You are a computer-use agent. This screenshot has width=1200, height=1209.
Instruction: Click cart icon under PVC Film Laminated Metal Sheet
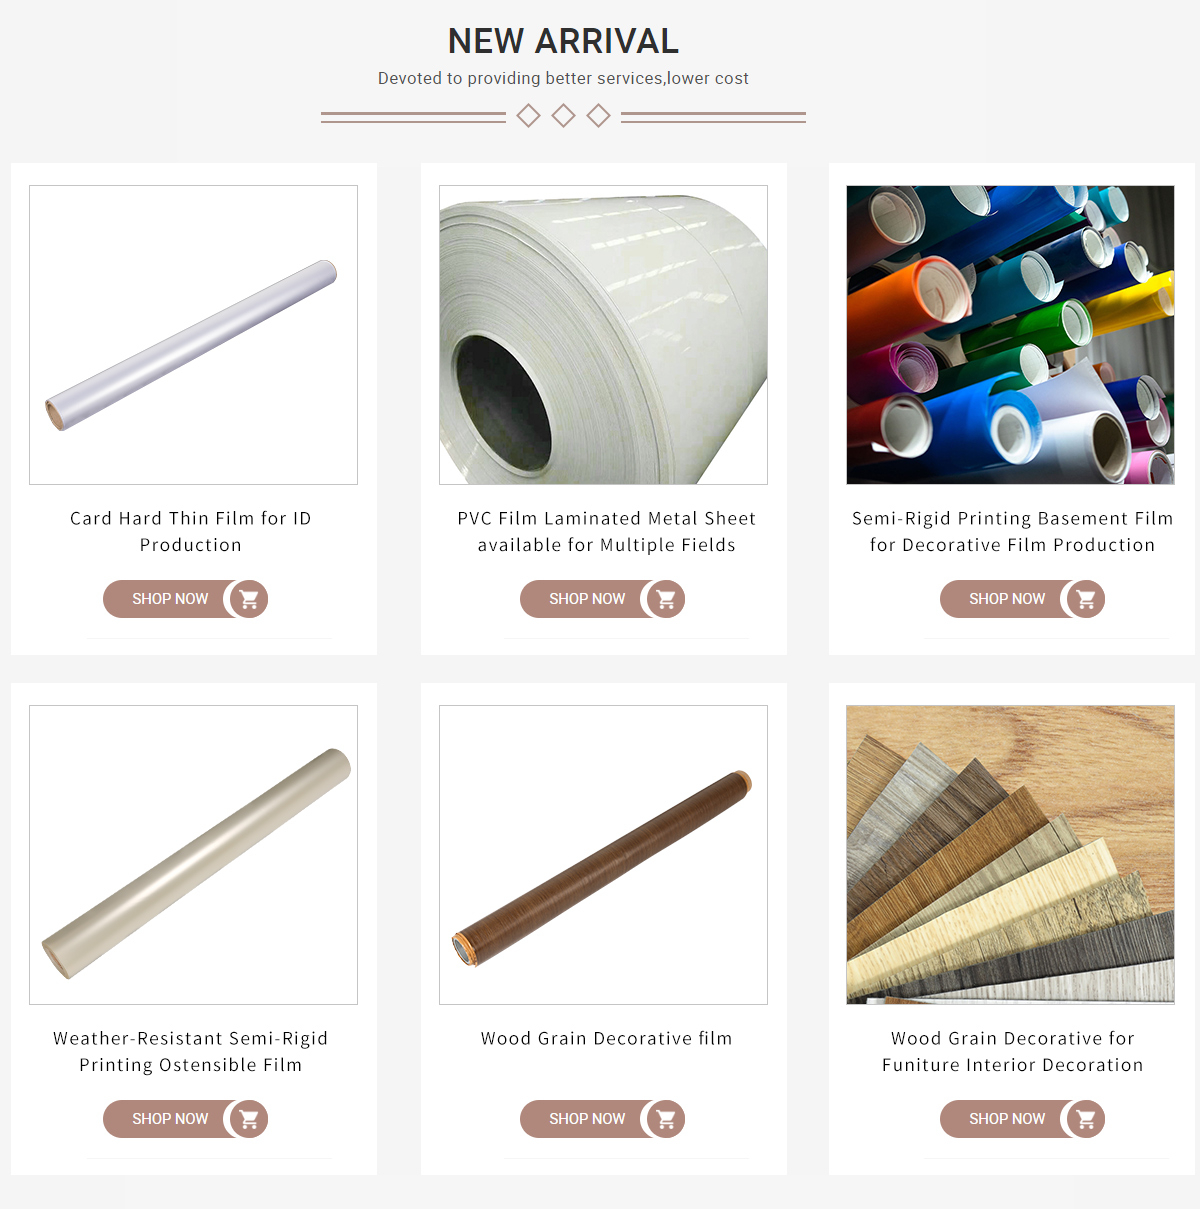pyautogui.click(x=666, y=599)
